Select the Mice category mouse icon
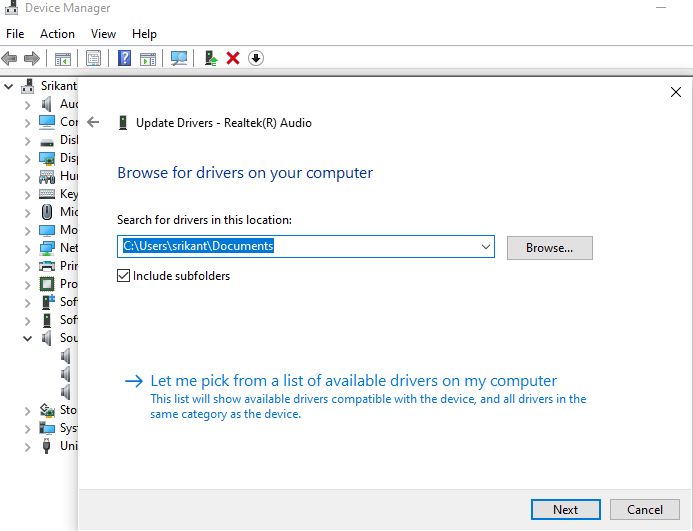The image size is (693, 531). click(x=47, y=212)
